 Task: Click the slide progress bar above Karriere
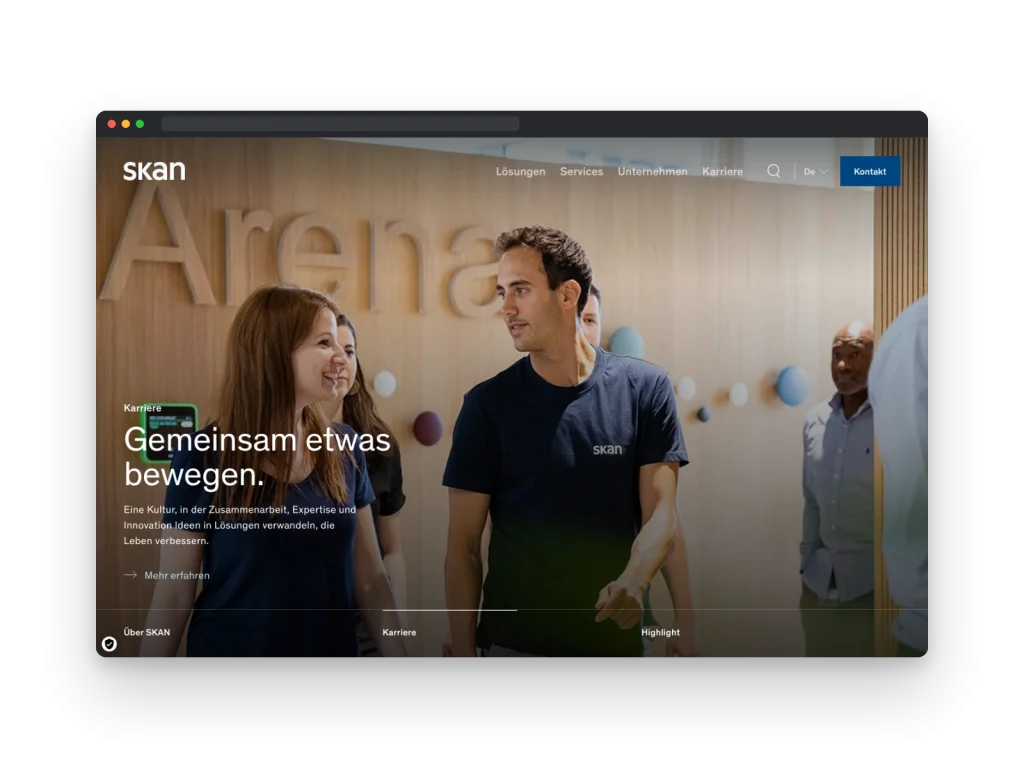[x=449, y=610]
